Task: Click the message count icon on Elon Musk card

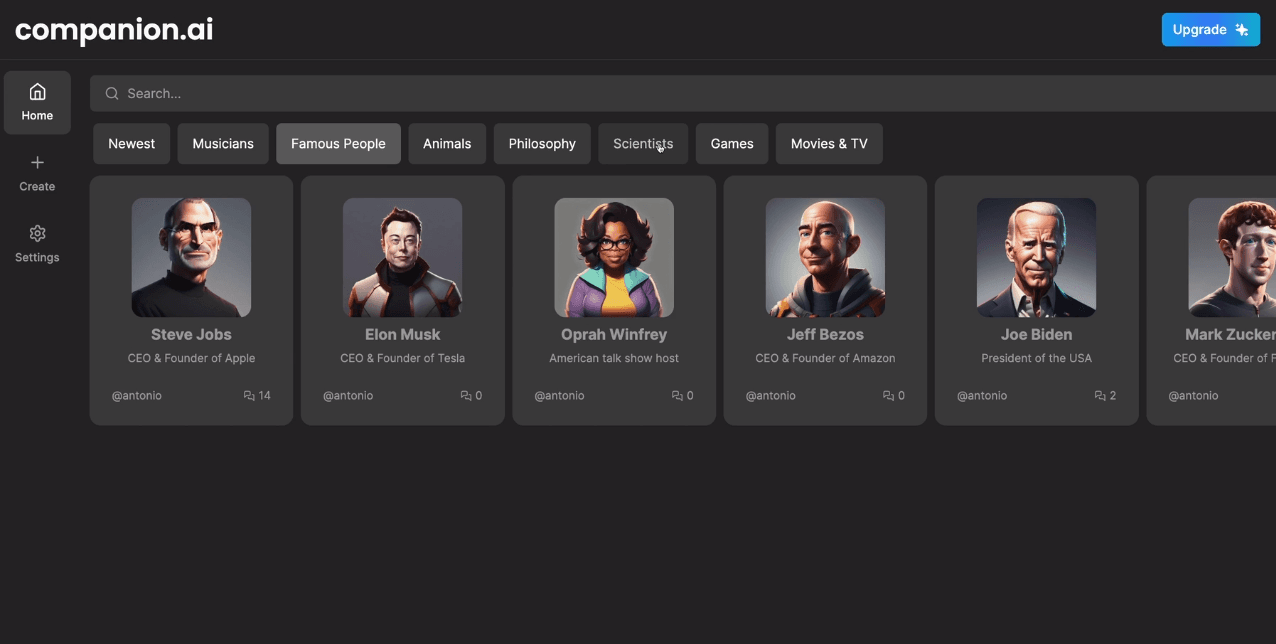Action: click(x=466, y=396)
